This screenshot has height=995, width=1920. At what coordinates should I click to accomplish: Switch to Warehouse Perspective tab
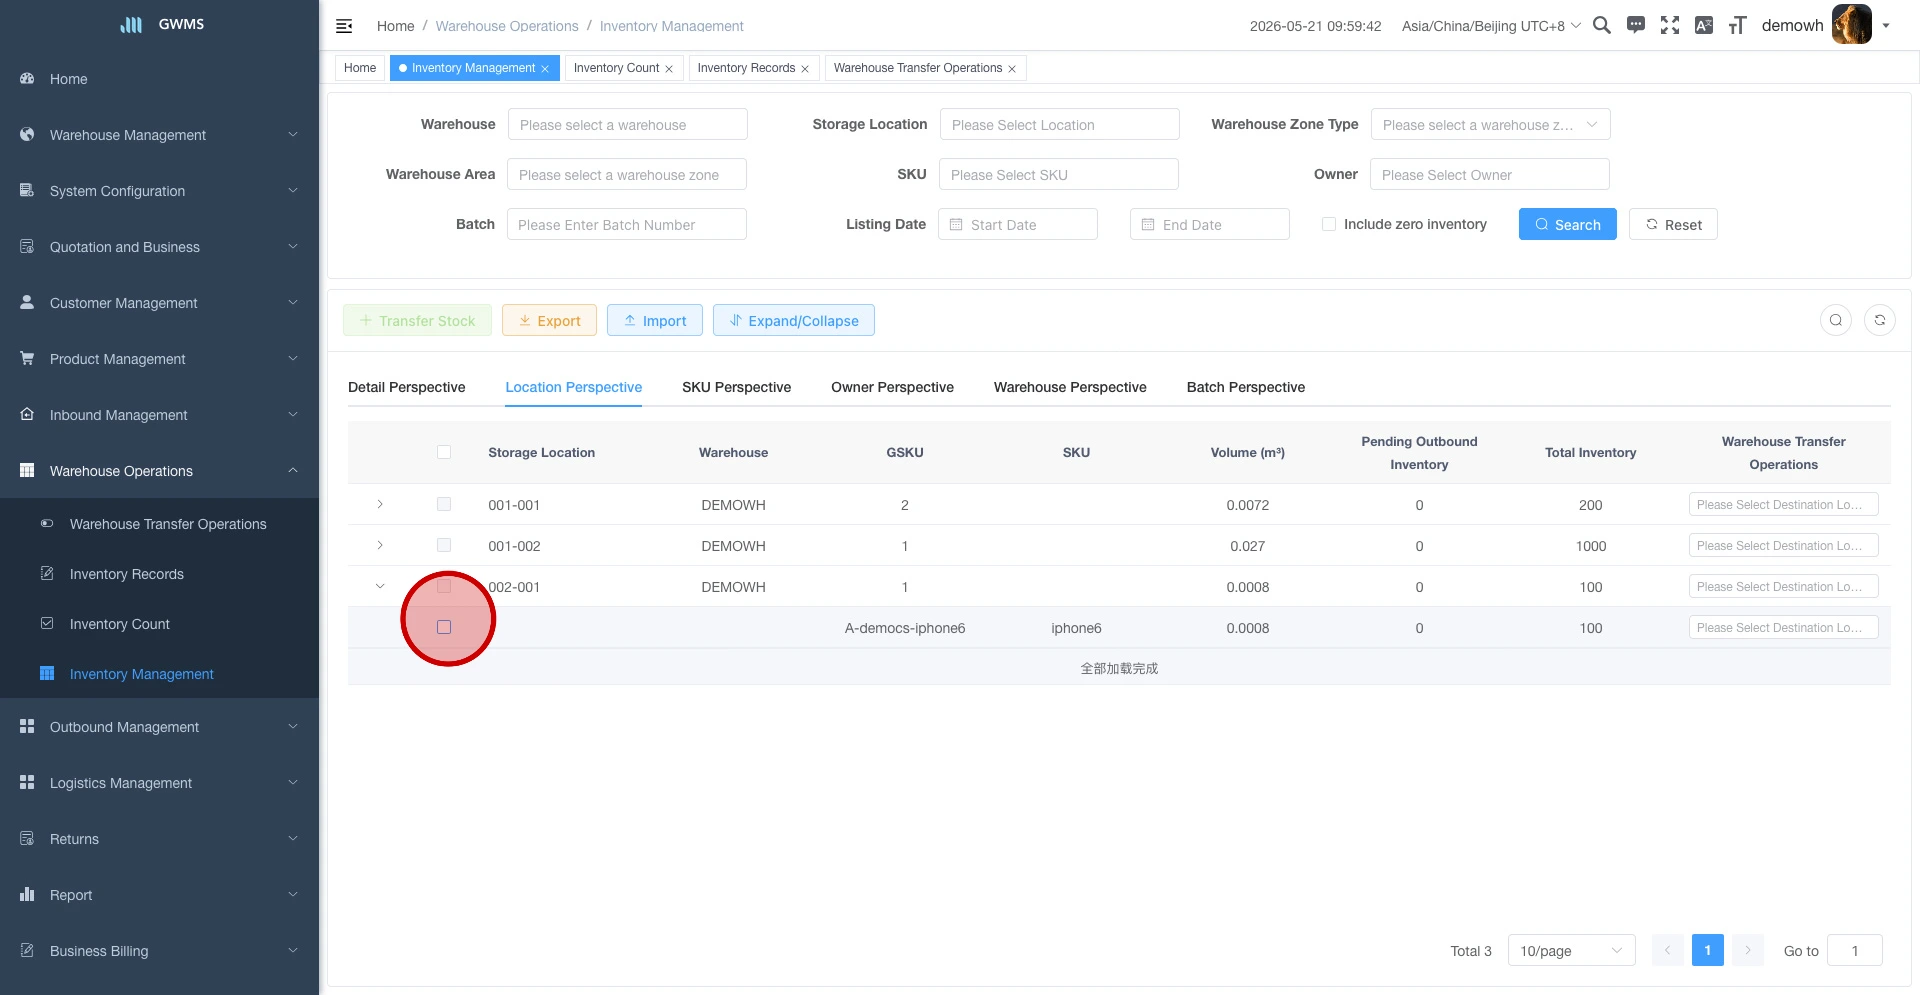1070,387
